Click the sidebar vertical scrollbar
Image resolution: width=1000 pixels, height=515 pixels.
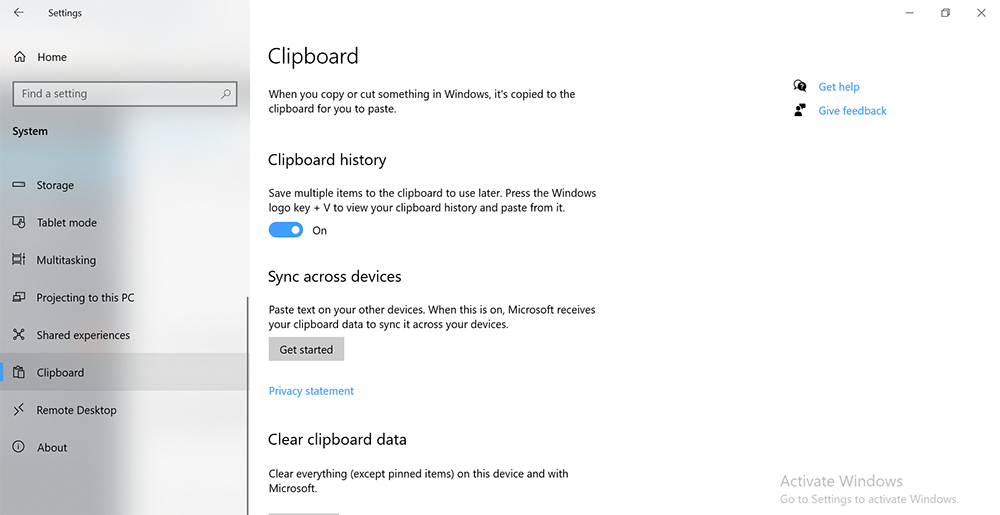point(247,405)
